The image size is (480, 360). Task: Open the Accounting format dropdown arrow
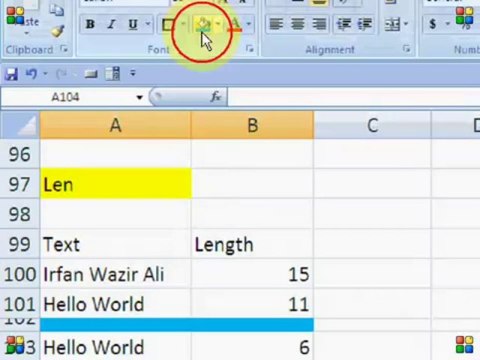coord(447,24)
